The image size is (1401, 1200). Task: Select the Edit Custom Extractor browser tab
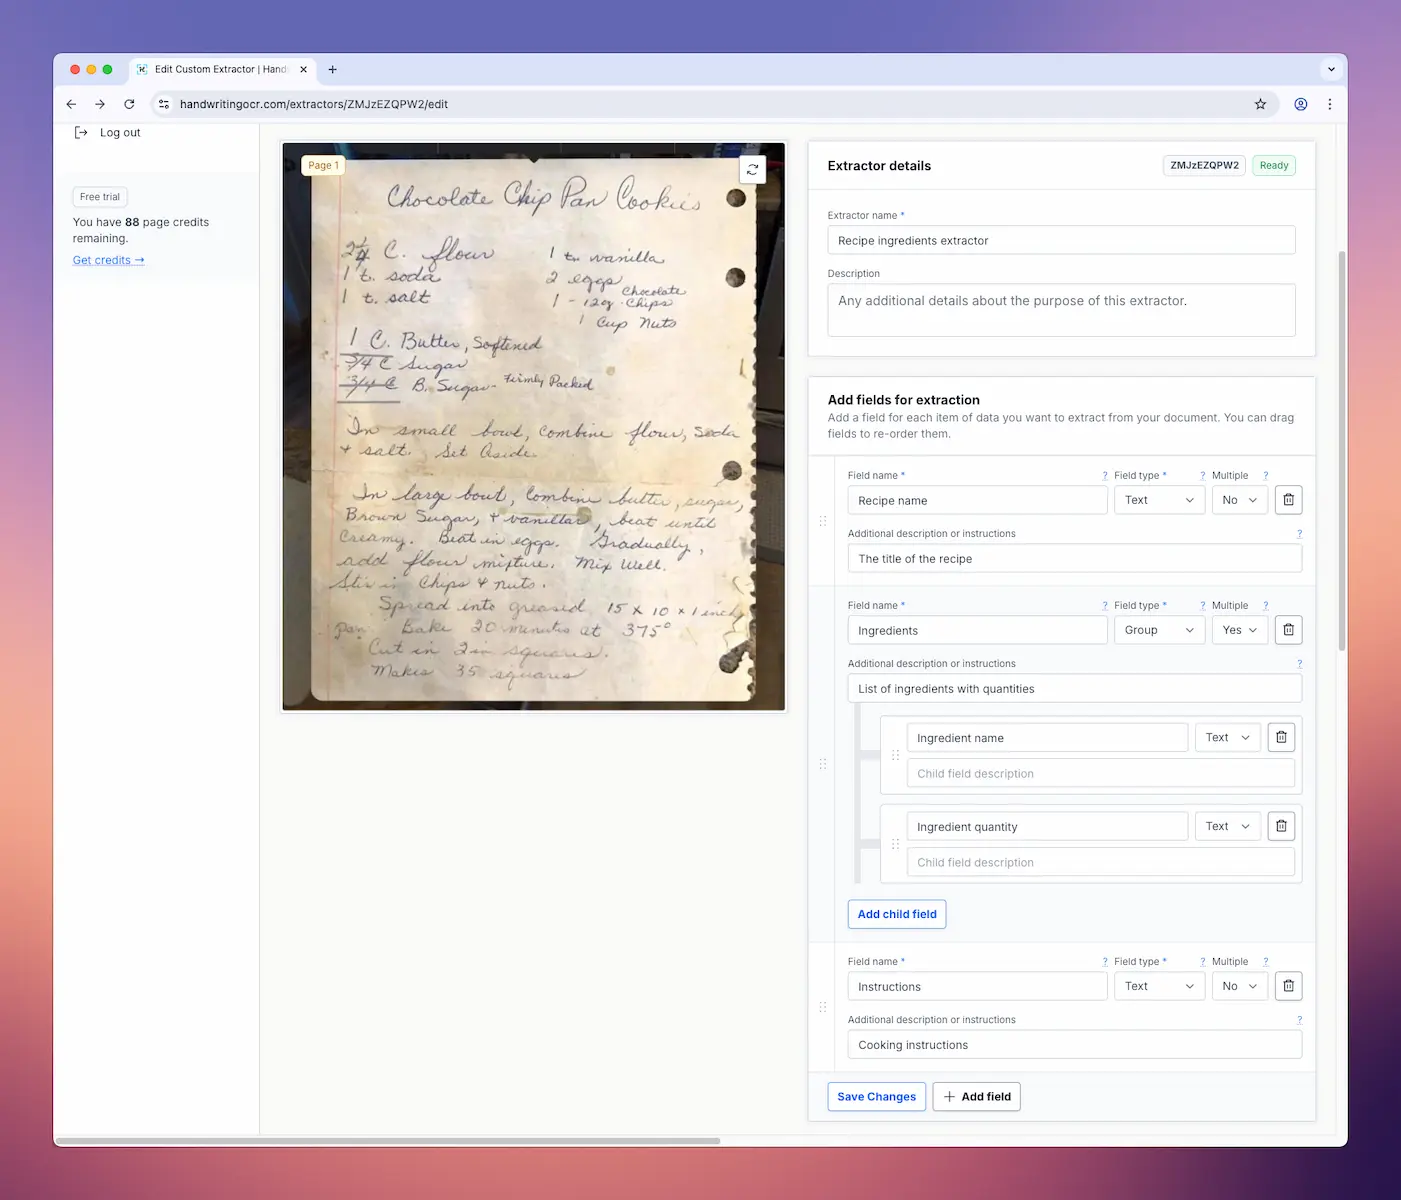point(218,69)
